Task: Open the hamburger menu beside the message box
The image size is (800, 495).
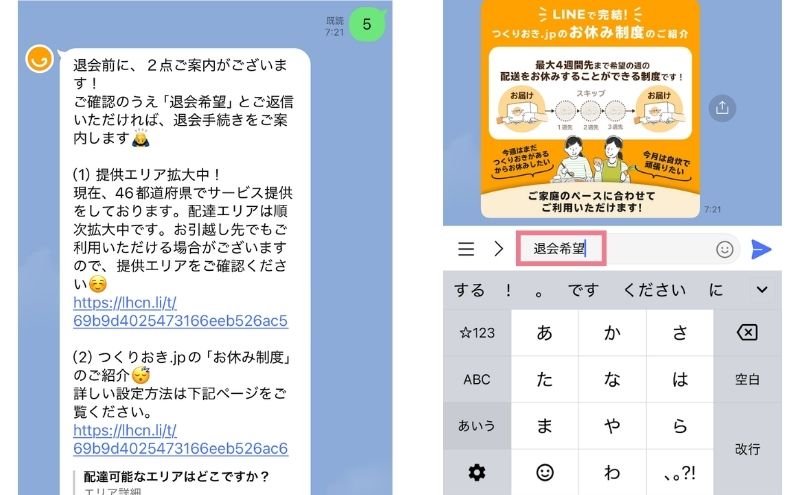Action: coord(466,249)
